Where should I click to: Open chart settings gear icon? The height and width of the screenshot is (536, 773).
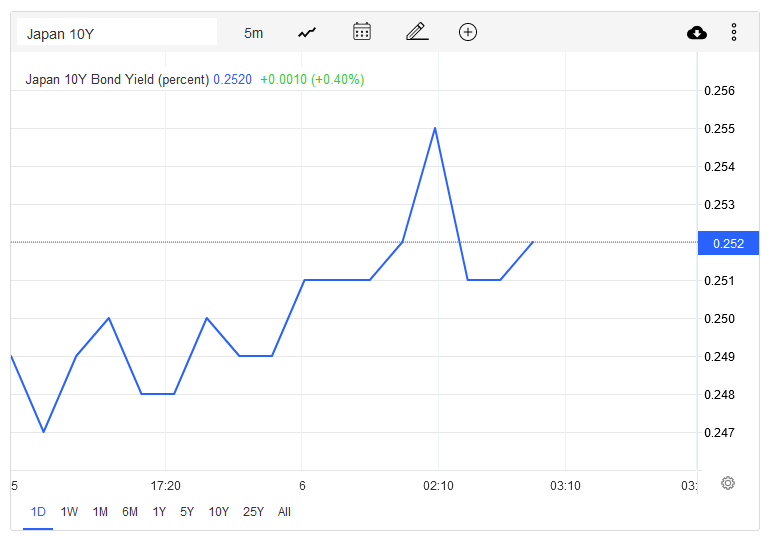pos(728,483)
